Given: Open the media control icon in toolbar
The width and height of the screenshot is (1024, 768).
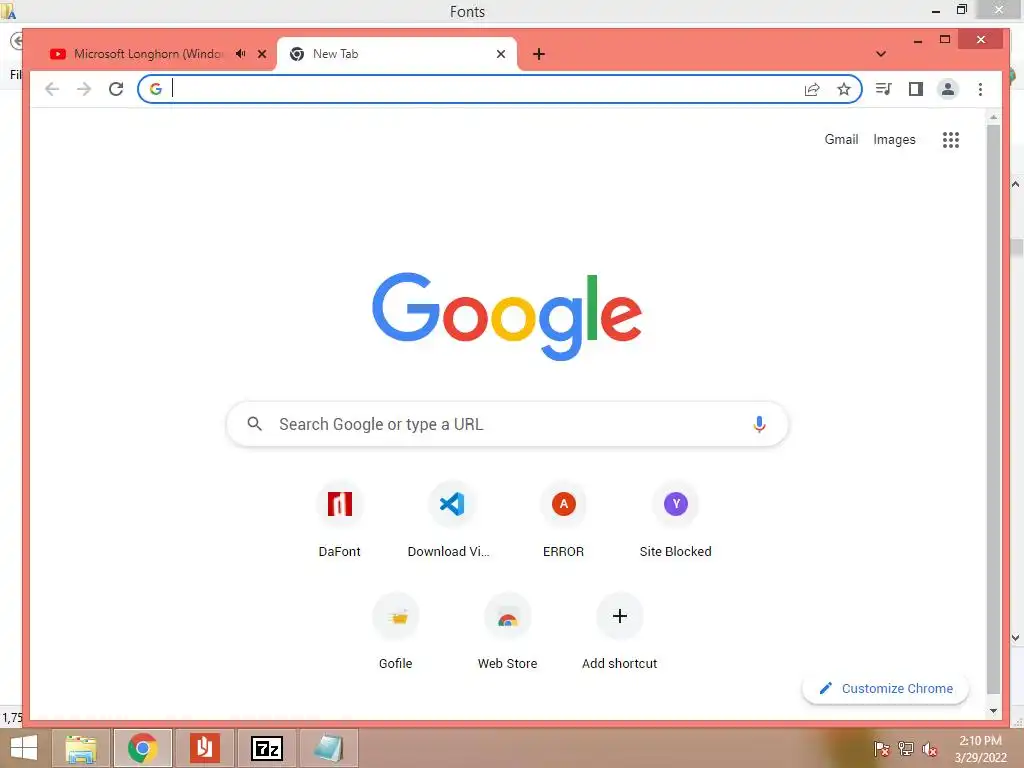Looking at the screenshot, I should [884, 89].
